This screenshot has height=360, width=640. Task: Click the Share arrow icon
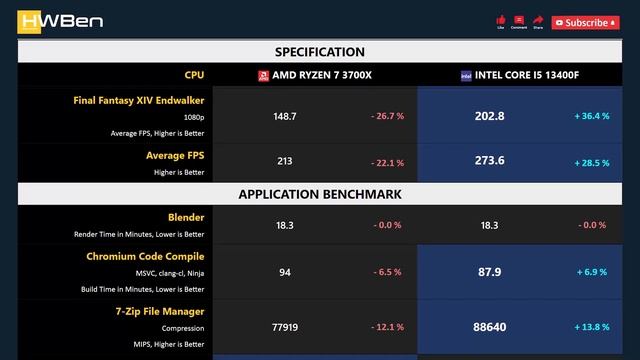click(538, 20)
